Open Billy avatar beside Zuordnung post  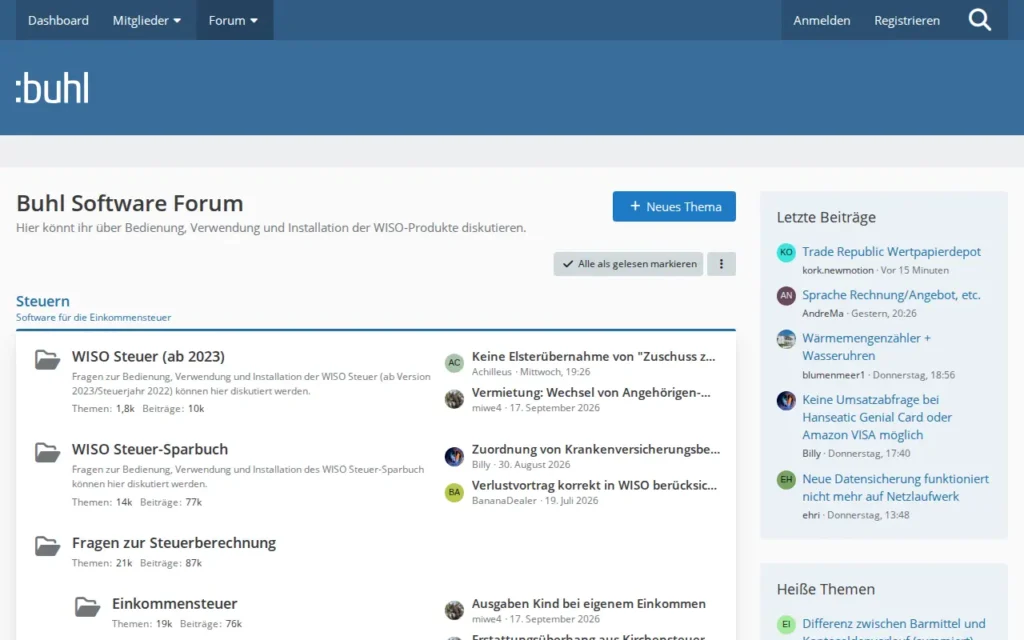(x=454, y=456)
